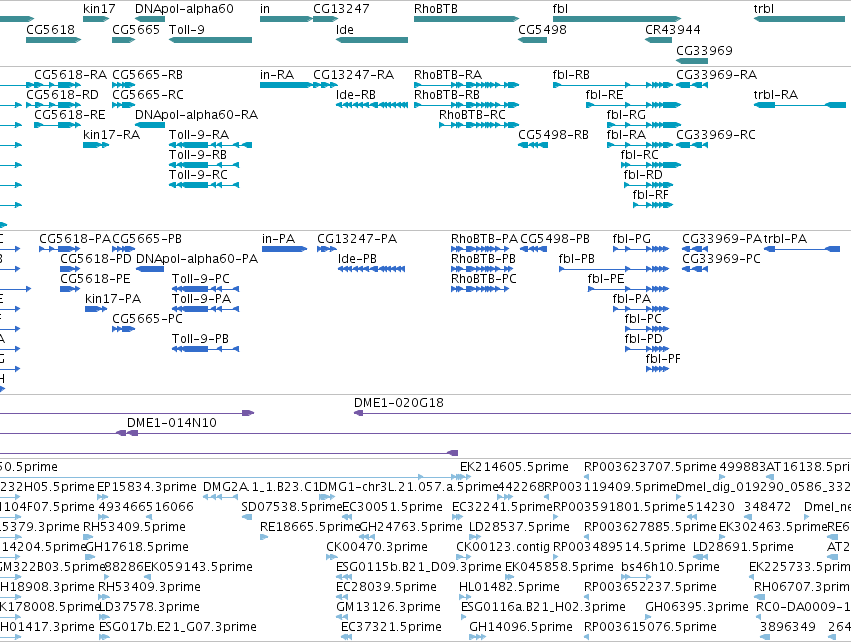Click the RhoBTB-PB protein label

484,259
